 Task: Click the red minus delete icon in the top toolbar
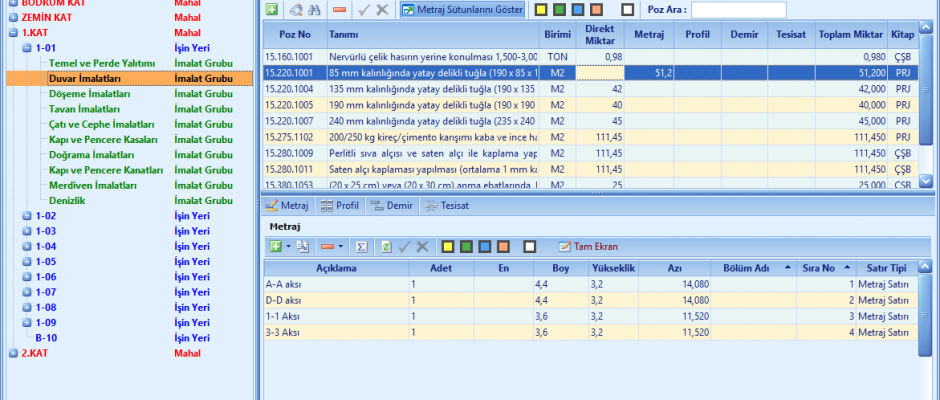(x=340, y=9)
